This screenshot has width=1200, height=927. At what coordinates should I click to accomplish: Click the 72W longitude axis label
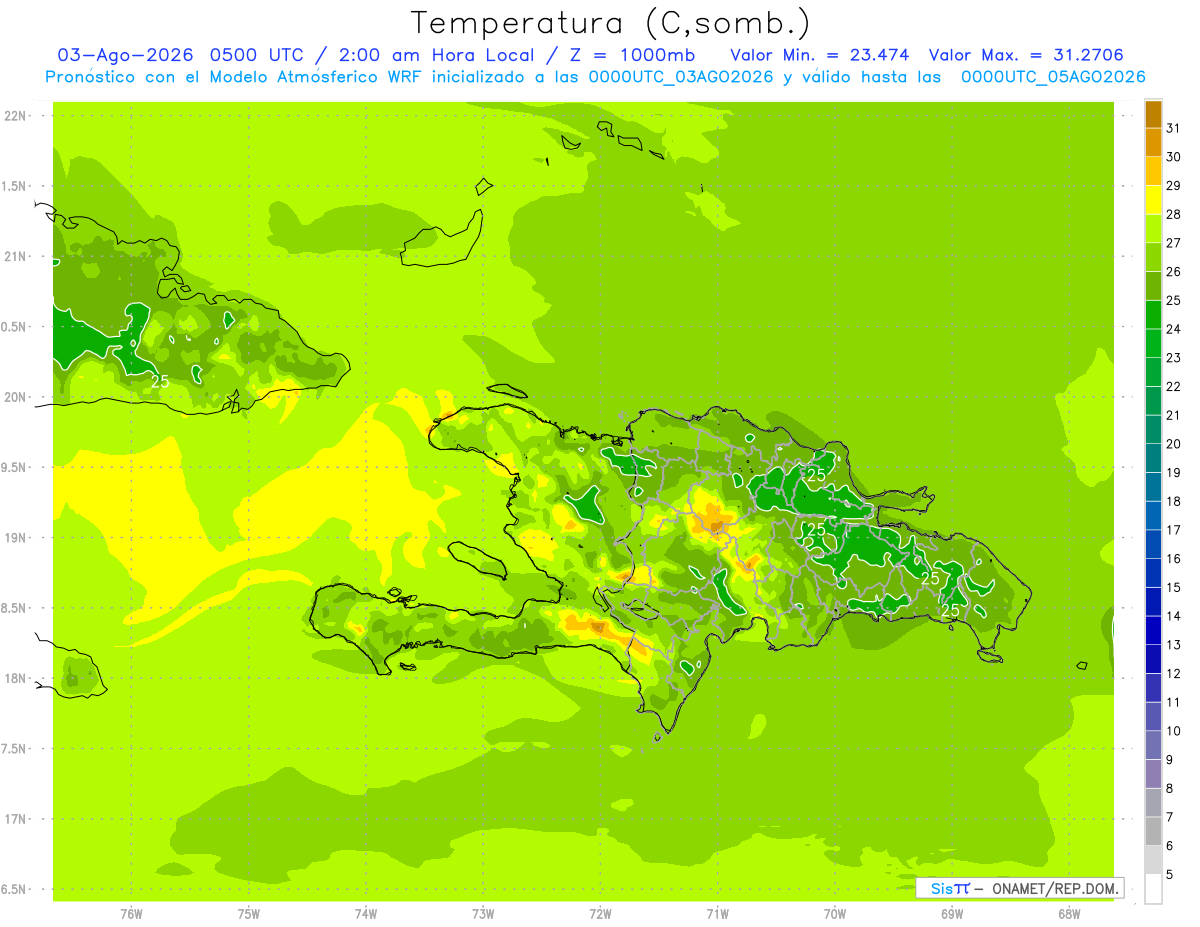point(600,914)
